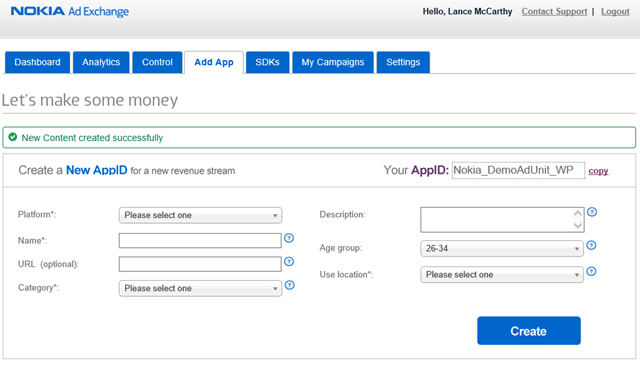Open the SDKs tab
Screen dimensions: 640x365
pos(267,62)
